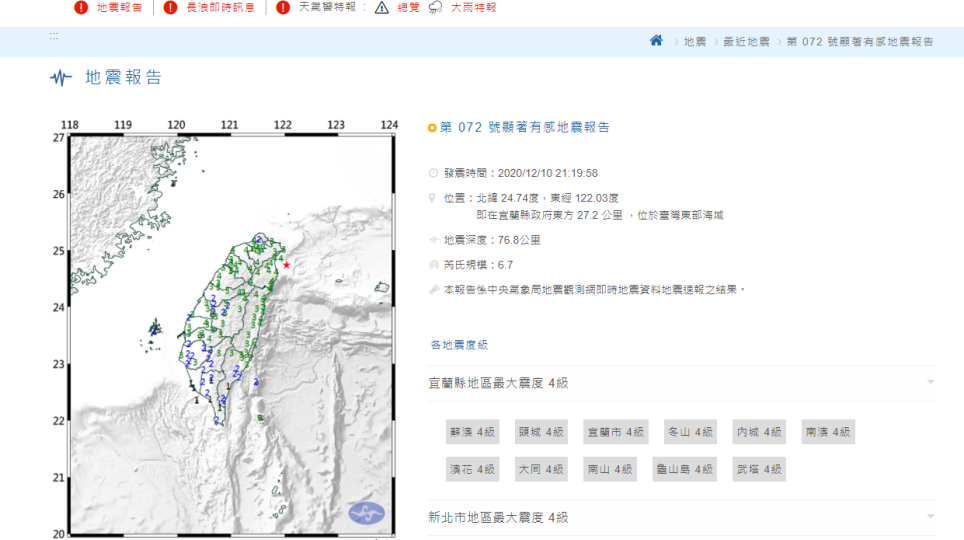Open the 地震報告 alert link

click(x=119, y=8)
